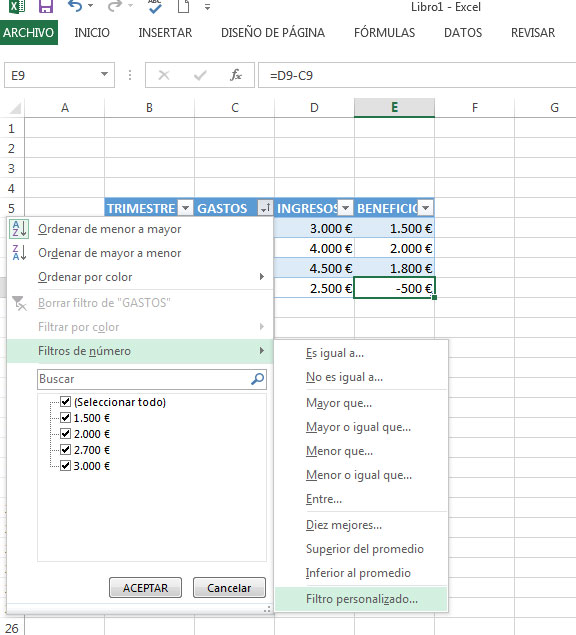Click the Redo arrow icon
Viewport: 576px width, 635px height.
(x=115, y=6)
